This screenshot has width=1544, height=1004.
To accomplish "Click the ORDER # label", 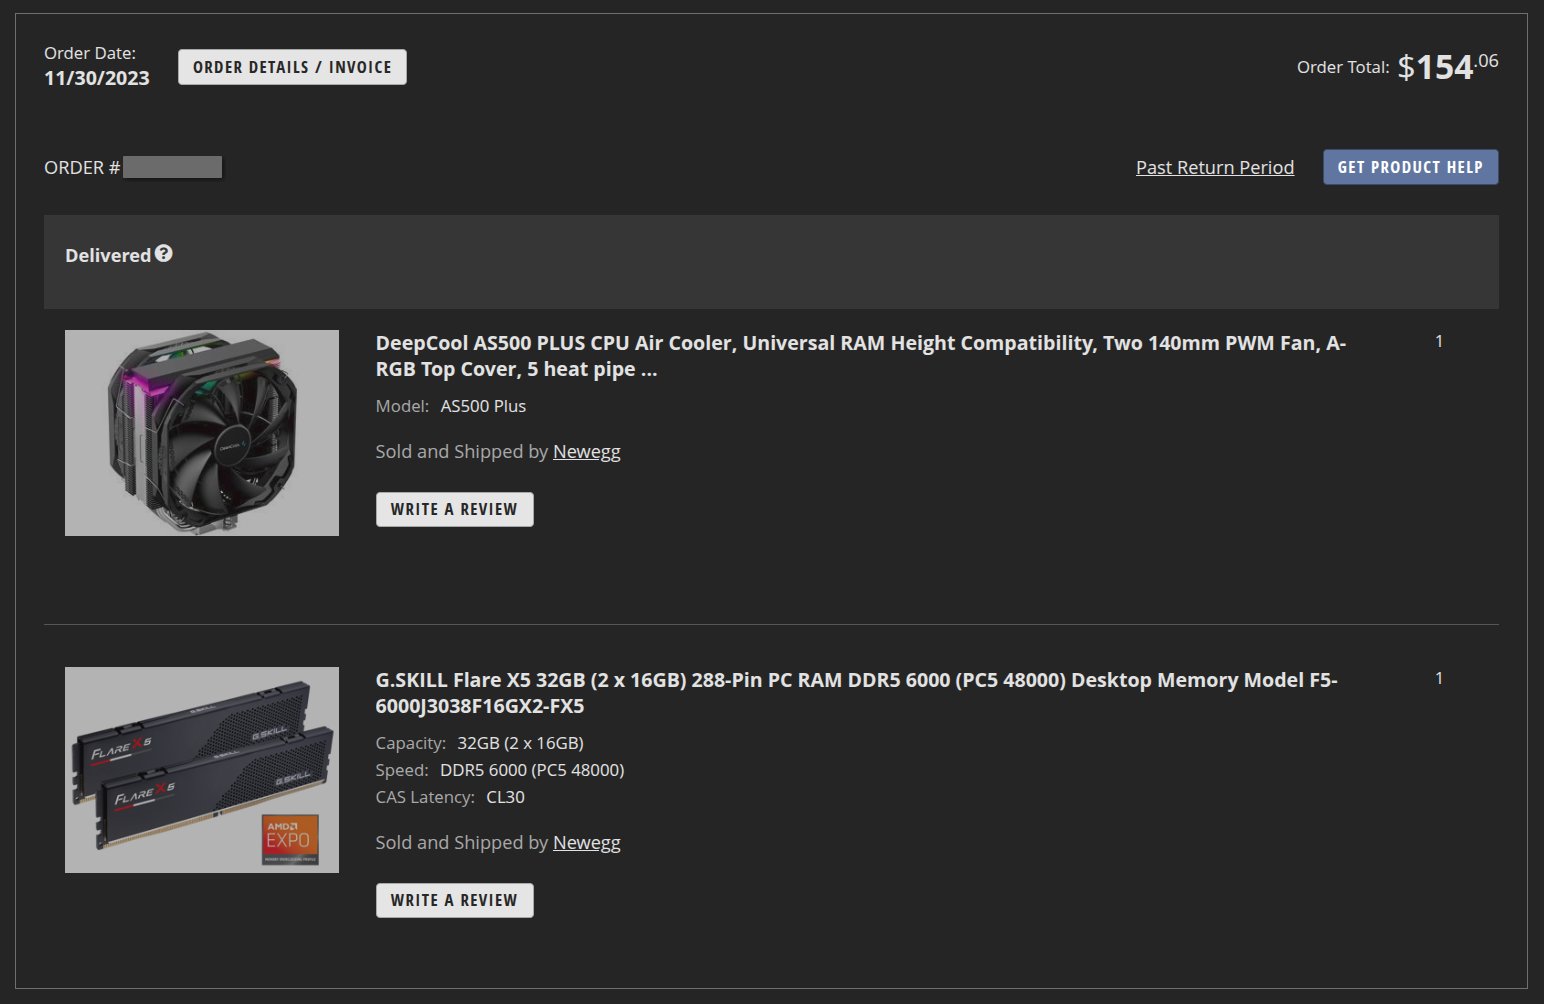I will click(82, 167).
